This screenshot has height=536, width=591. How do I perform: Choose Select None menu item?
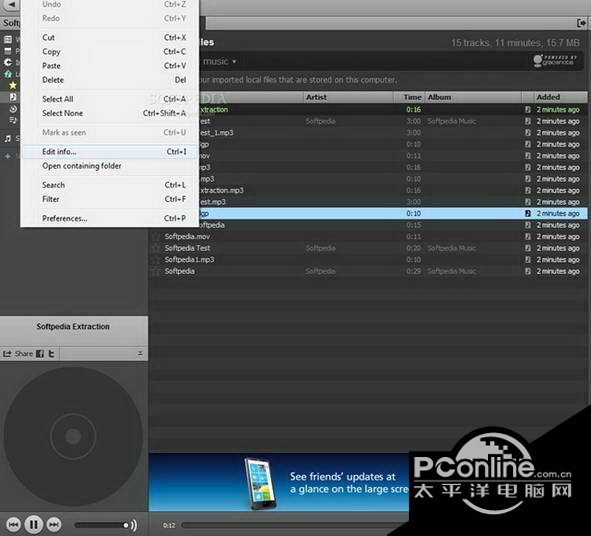[110, 113]
